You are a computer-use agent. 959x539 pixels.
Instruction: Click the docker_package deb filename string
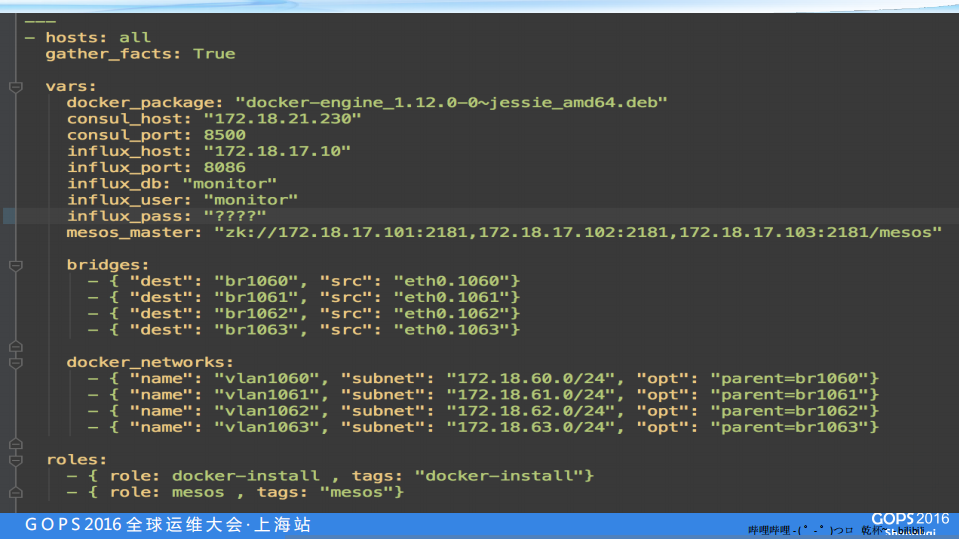[x=450, y=102]
